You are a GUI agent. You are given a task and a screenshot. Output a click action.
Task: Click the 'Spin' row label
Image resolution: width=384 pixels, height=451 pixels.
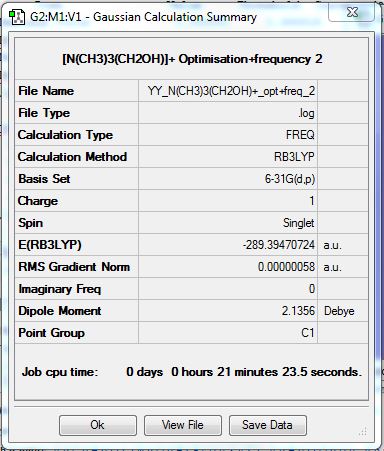click(x=31, y=223)
